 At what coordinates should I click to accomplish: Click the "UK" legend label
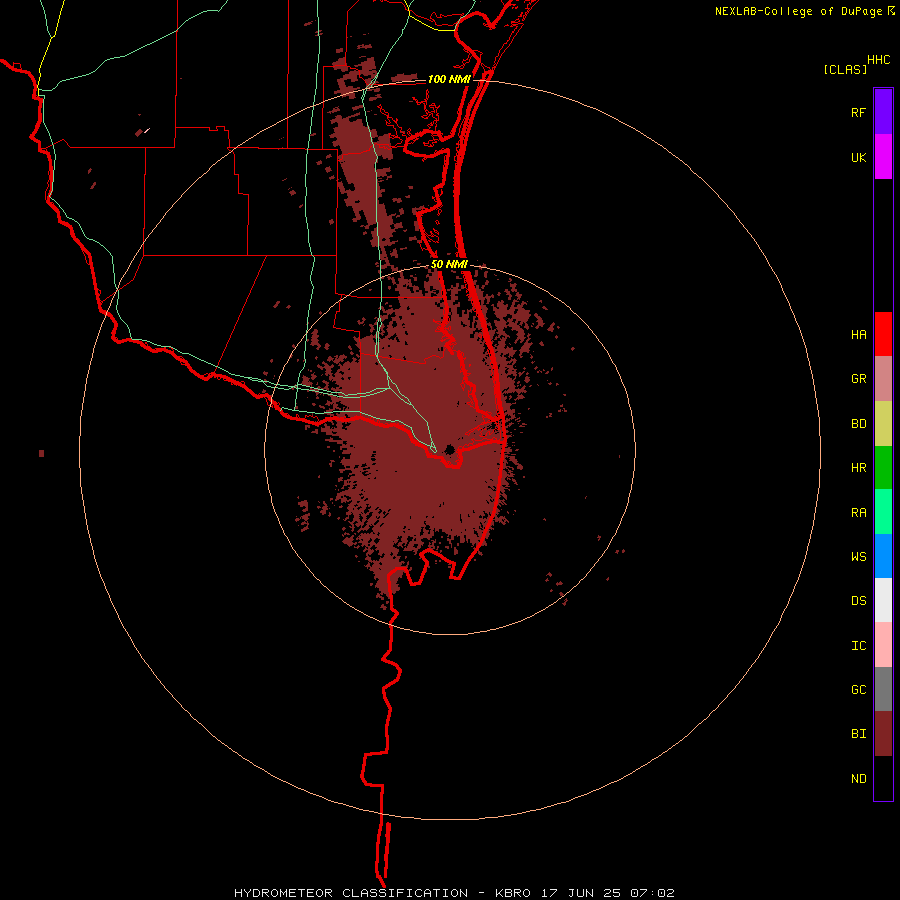(x=859, y=158)
